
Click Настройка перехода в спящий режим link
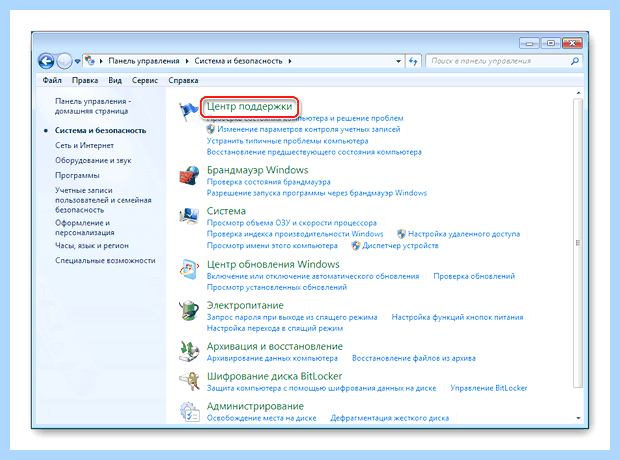pyautogui.click(x=275, y=328)
